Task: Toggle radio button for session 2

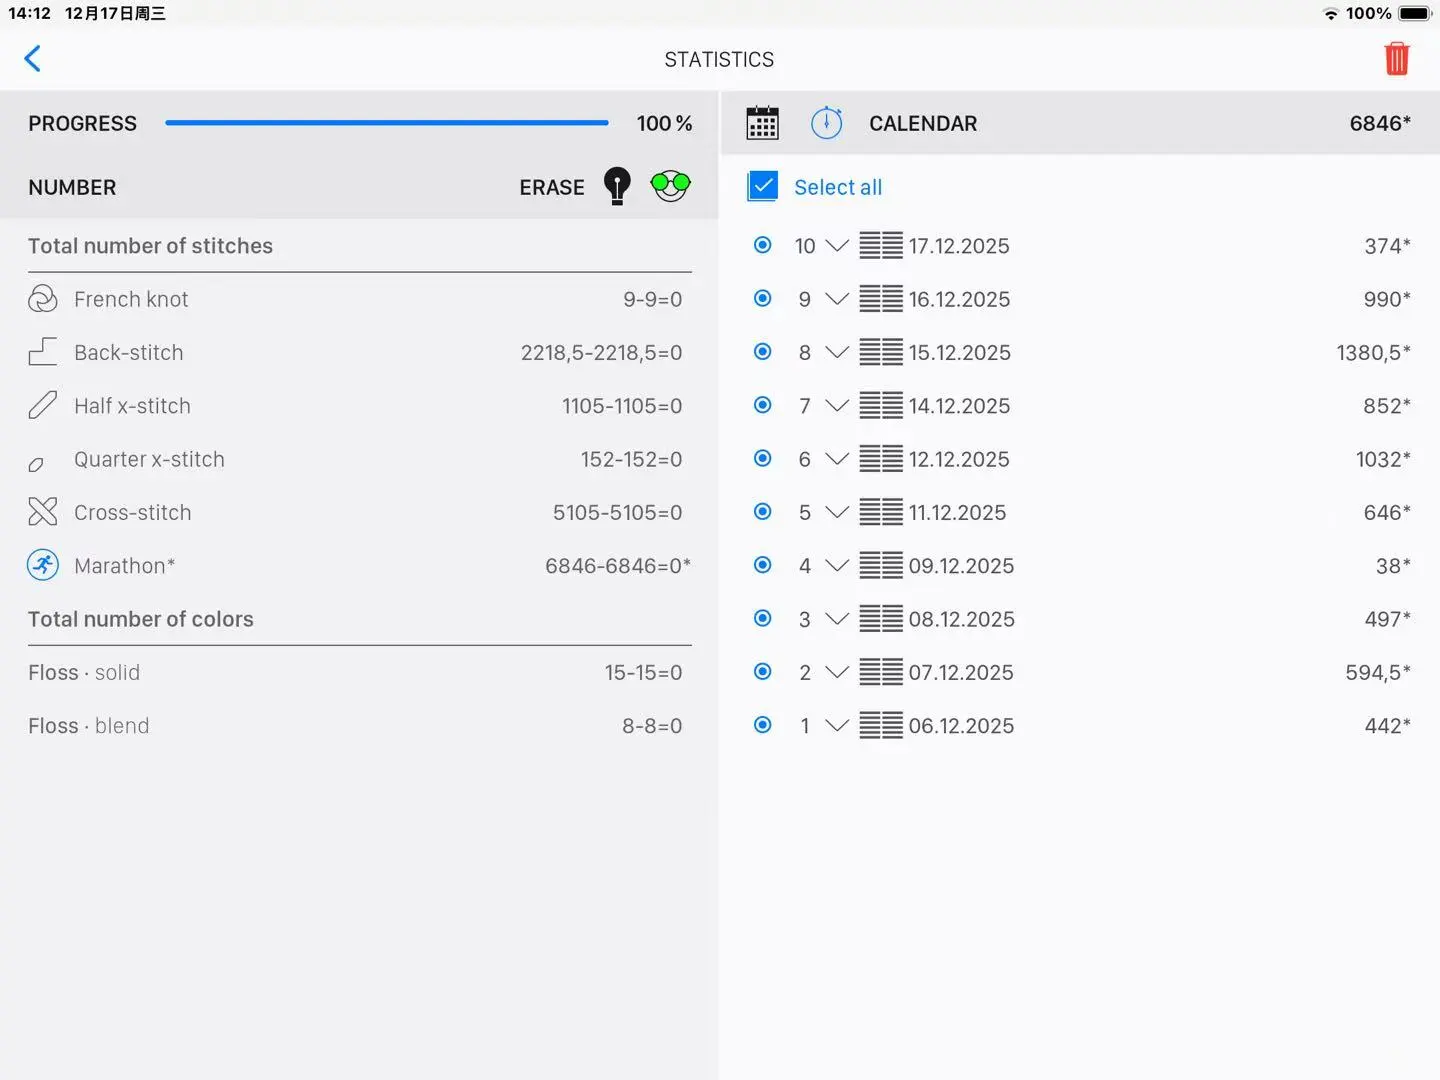Action: tap(763, 671)
